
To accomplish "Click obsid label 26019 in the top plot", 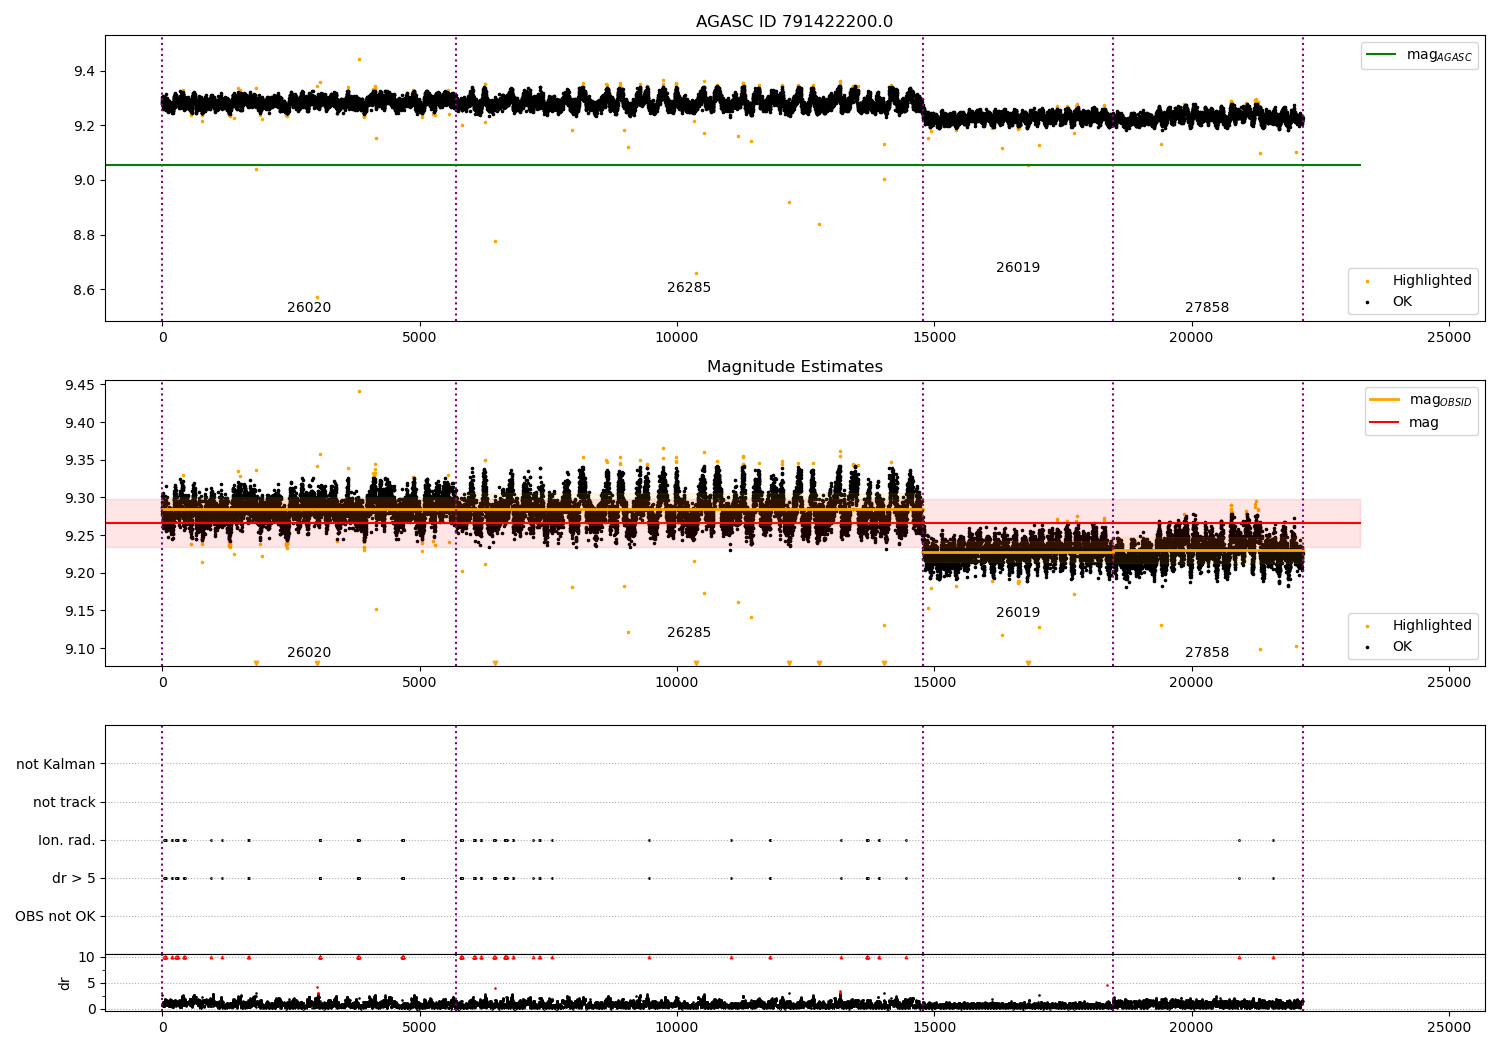I will (x=1018, y=267).
